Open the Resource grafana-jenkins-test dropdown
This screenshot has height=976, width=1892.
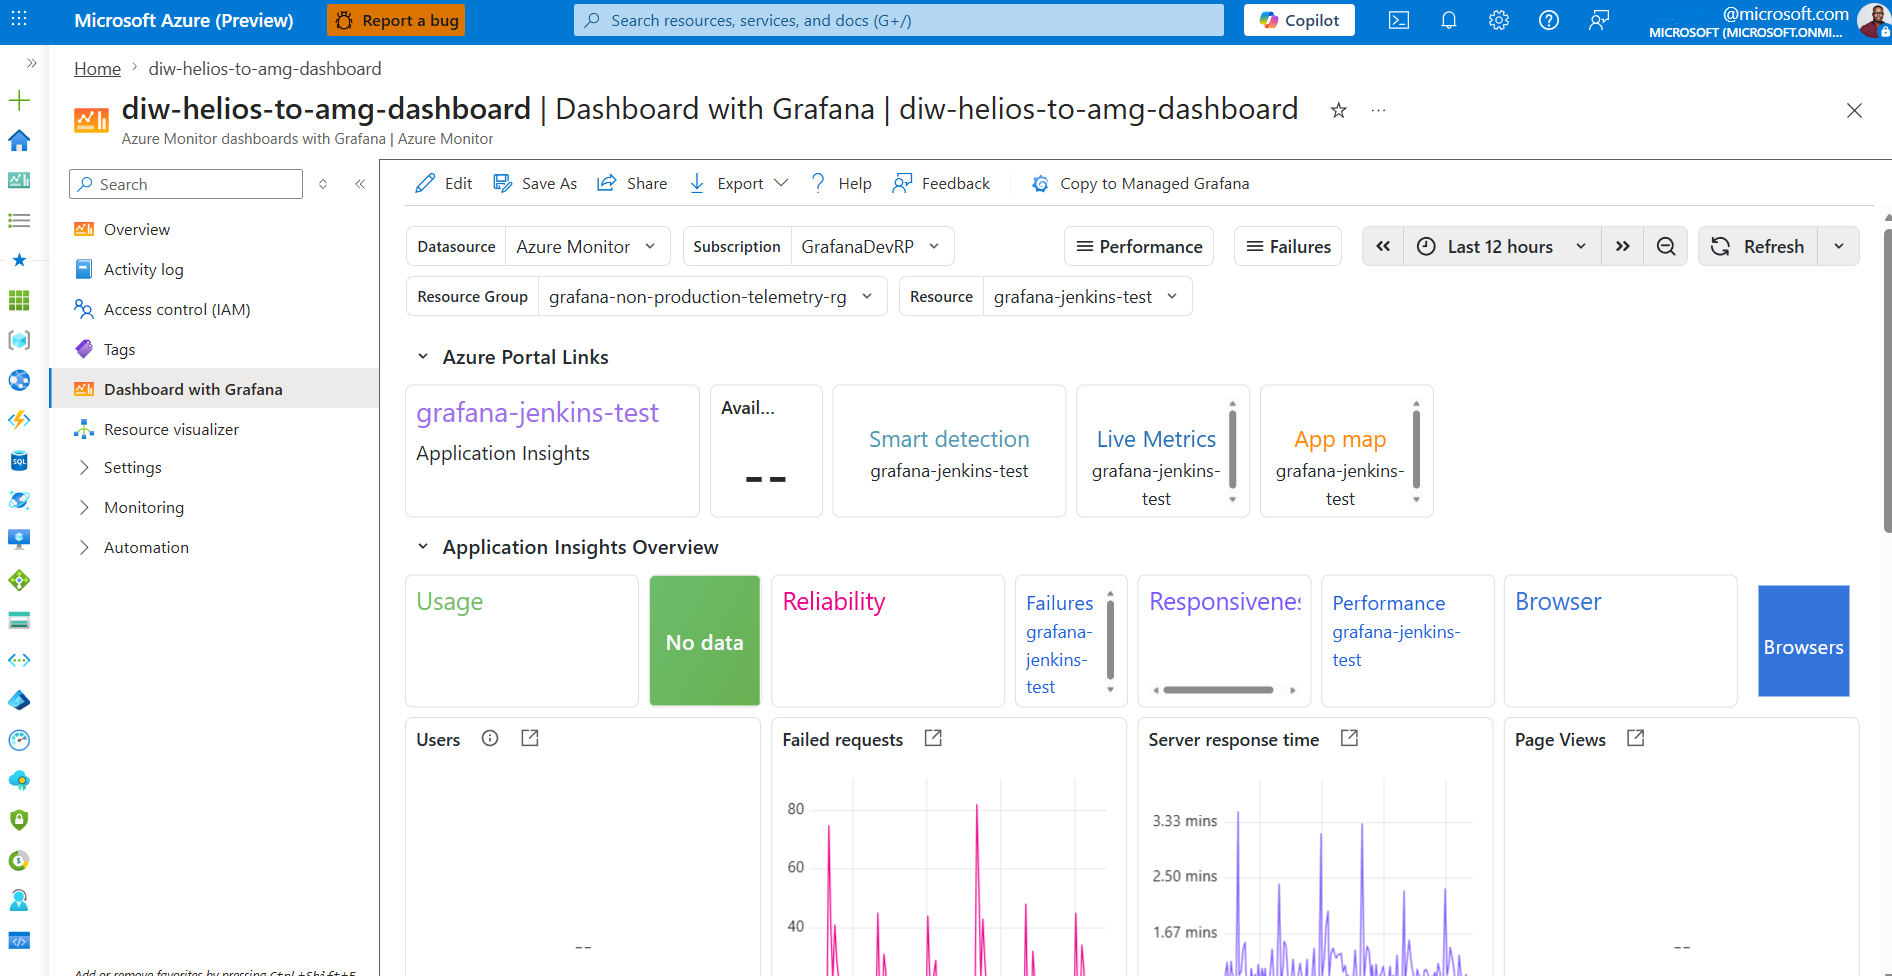[x=1087, y=297]
